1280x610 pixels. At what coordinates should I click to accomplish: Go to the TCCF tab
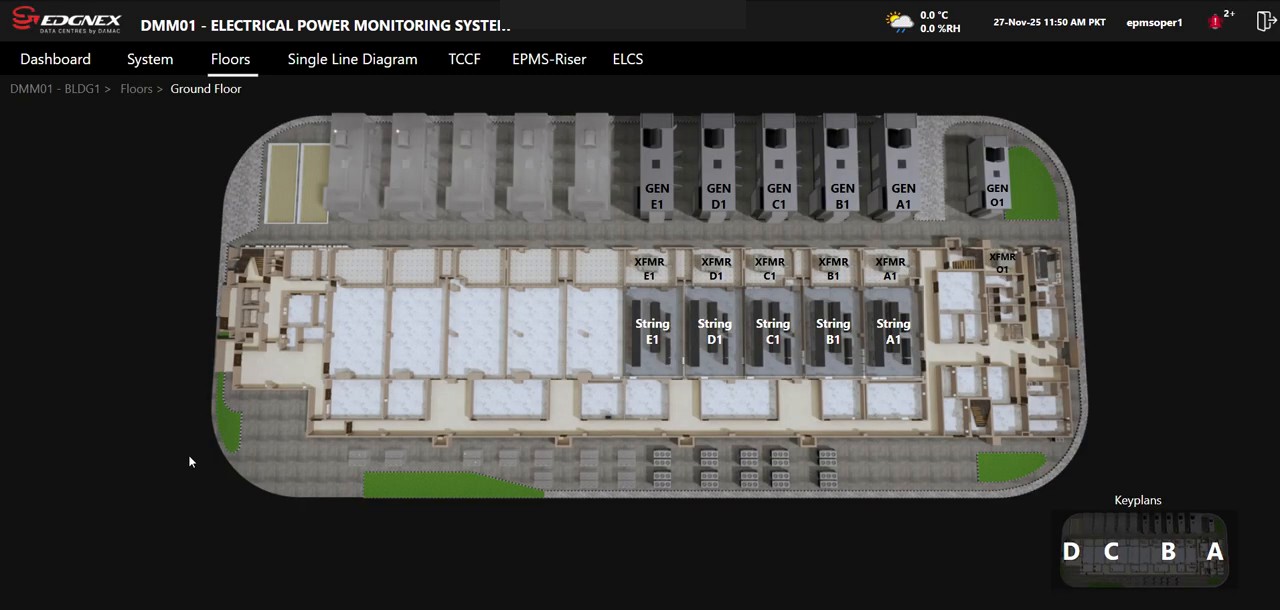(x=464, y=59)
